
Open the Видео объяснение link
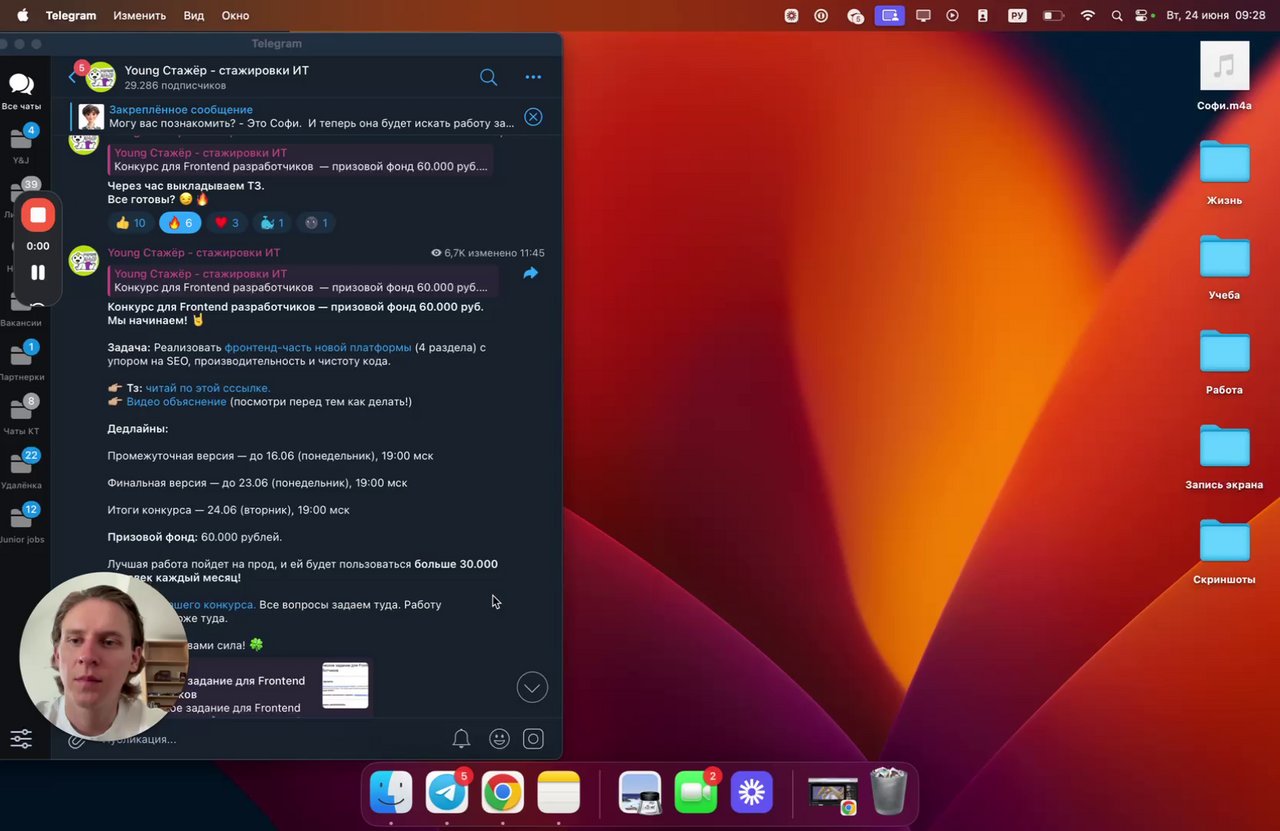(176, 402)
